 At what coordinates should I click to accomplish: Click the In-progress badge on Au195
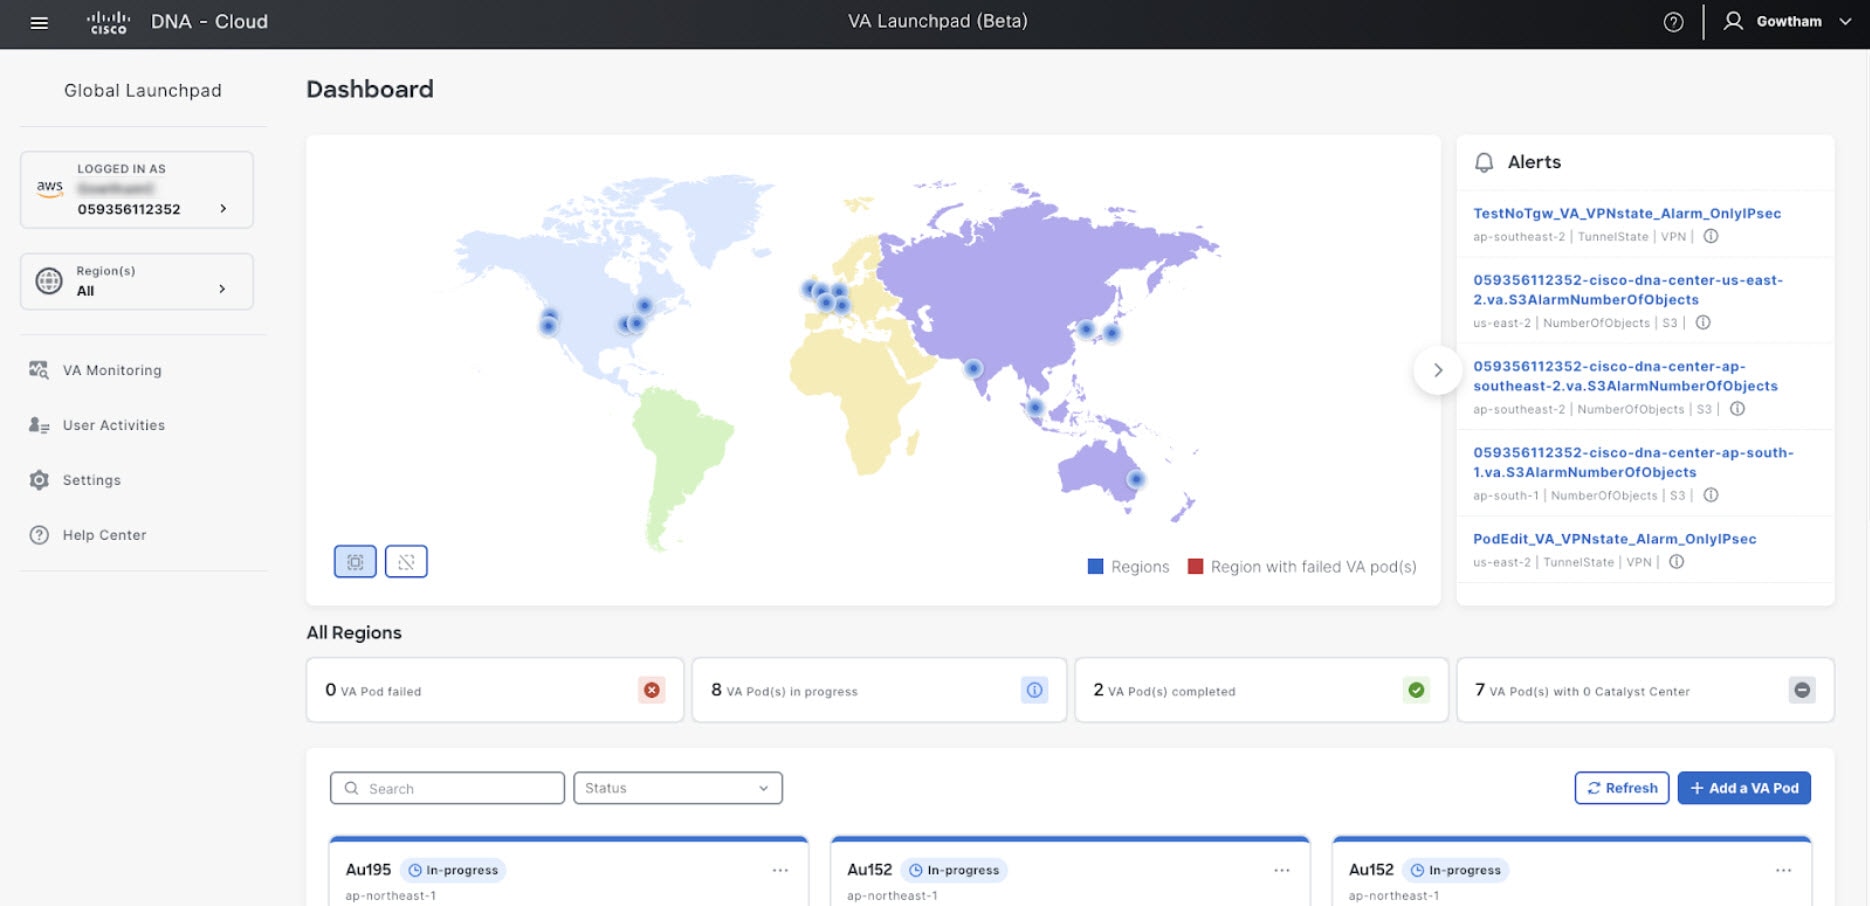(x=453, y=870)
